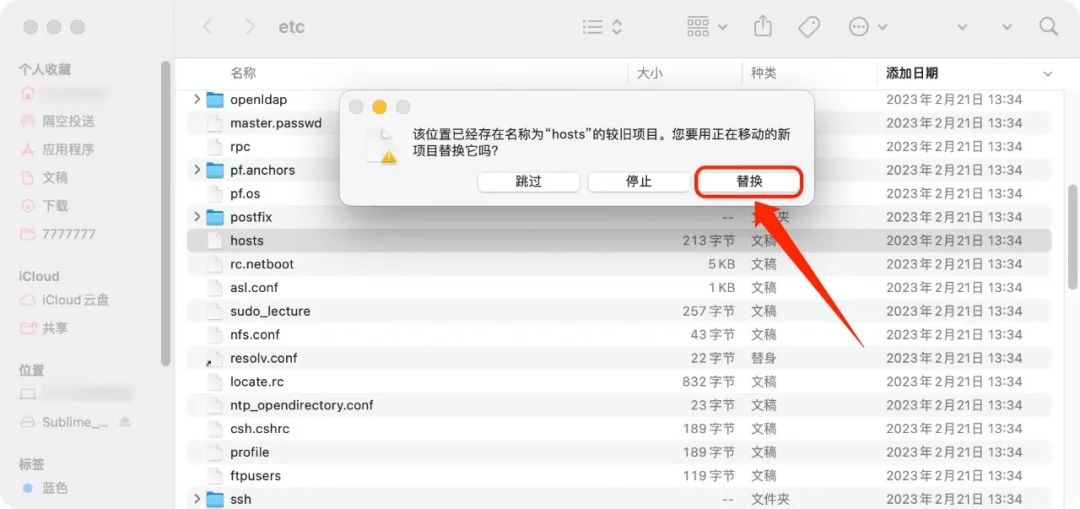Click the 共享 folder icon in sidebar
Image resolution: width=1080 pixels, height=509 pixels.
[x=28, y=329]
